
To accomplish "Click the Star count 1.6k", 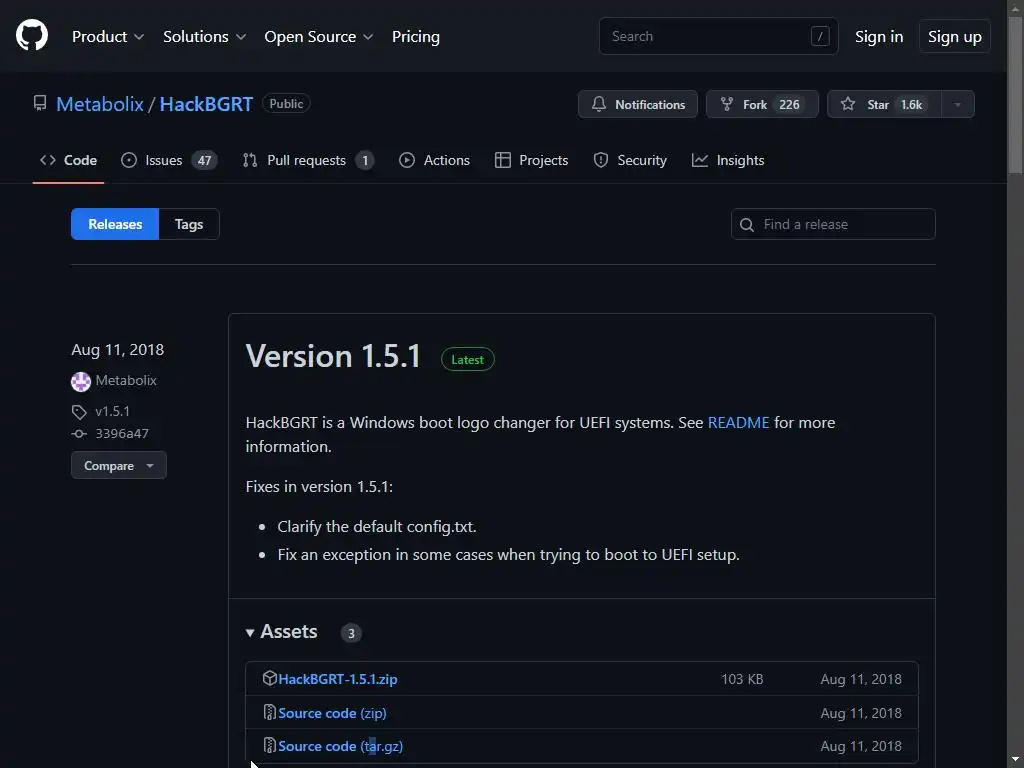I will coord(911,104).
